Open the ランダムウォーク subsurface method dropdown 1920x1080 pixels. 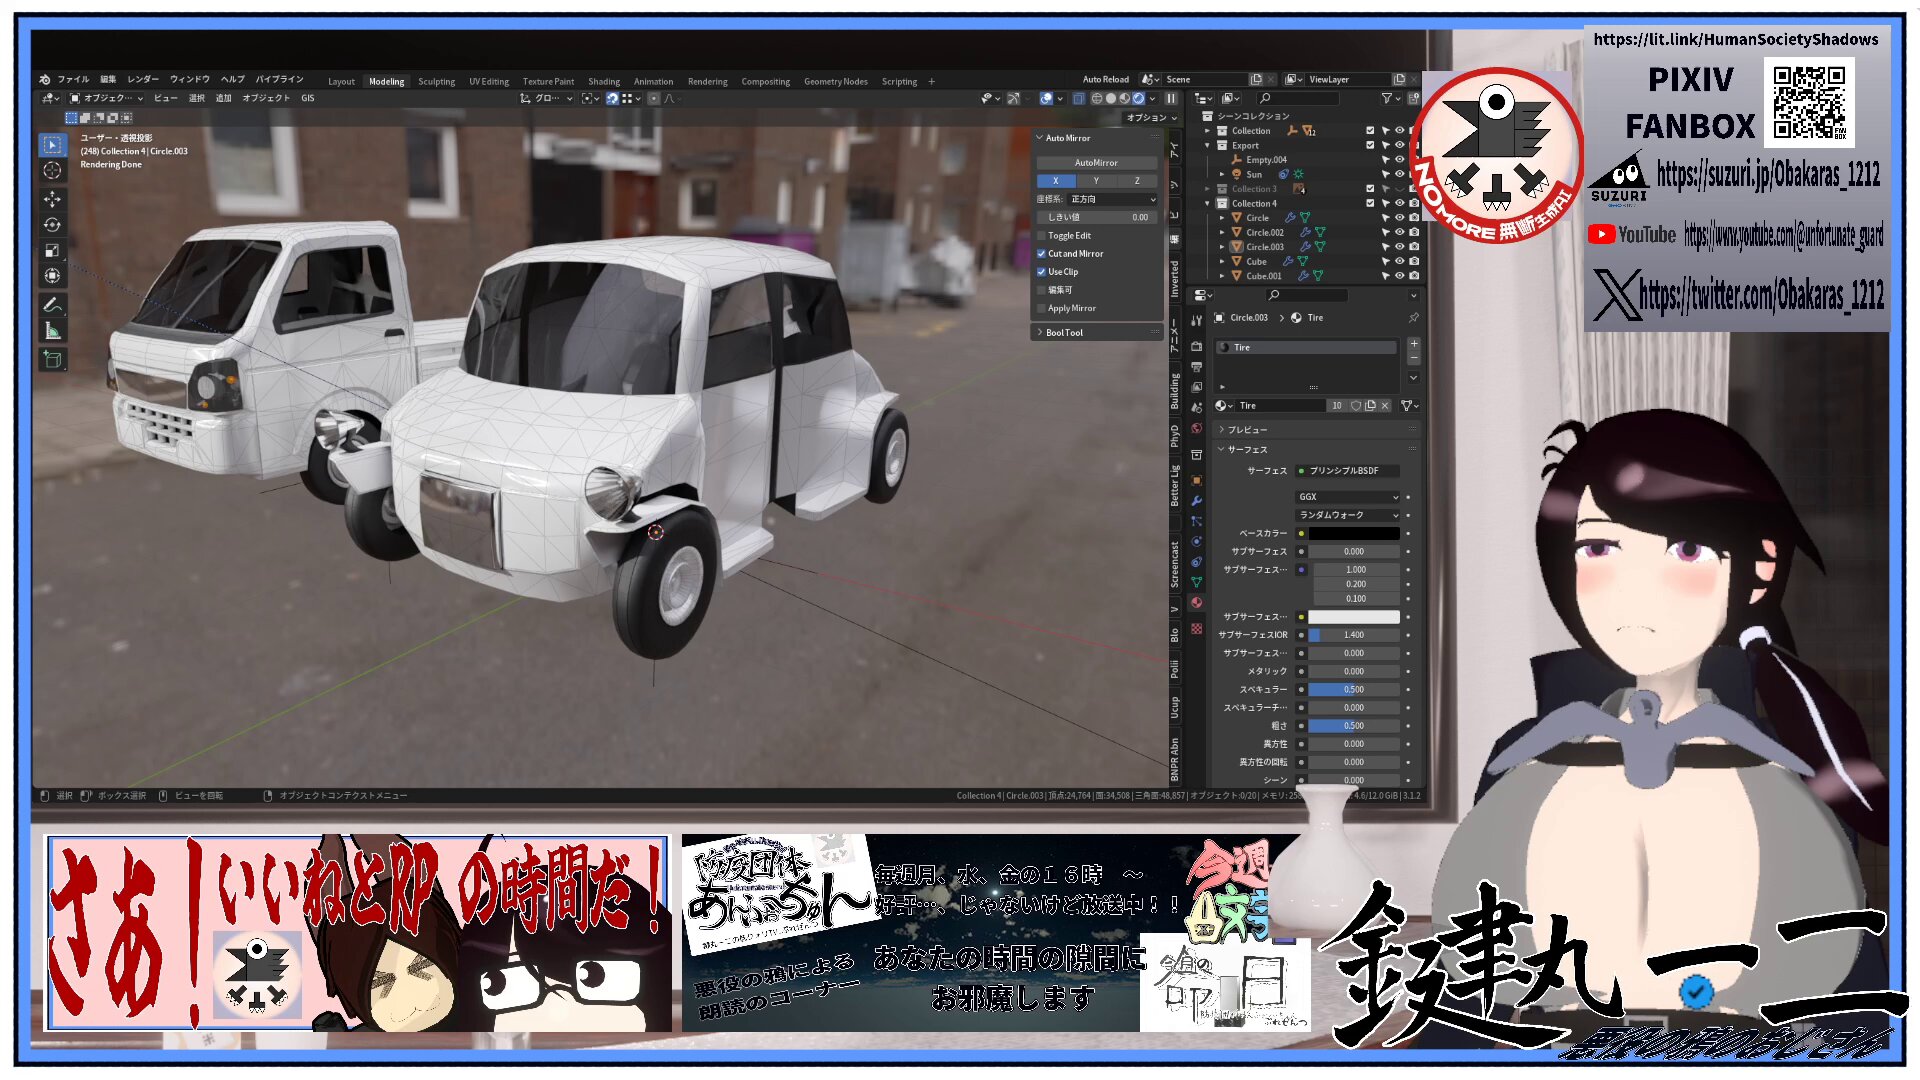point(1348,515)
